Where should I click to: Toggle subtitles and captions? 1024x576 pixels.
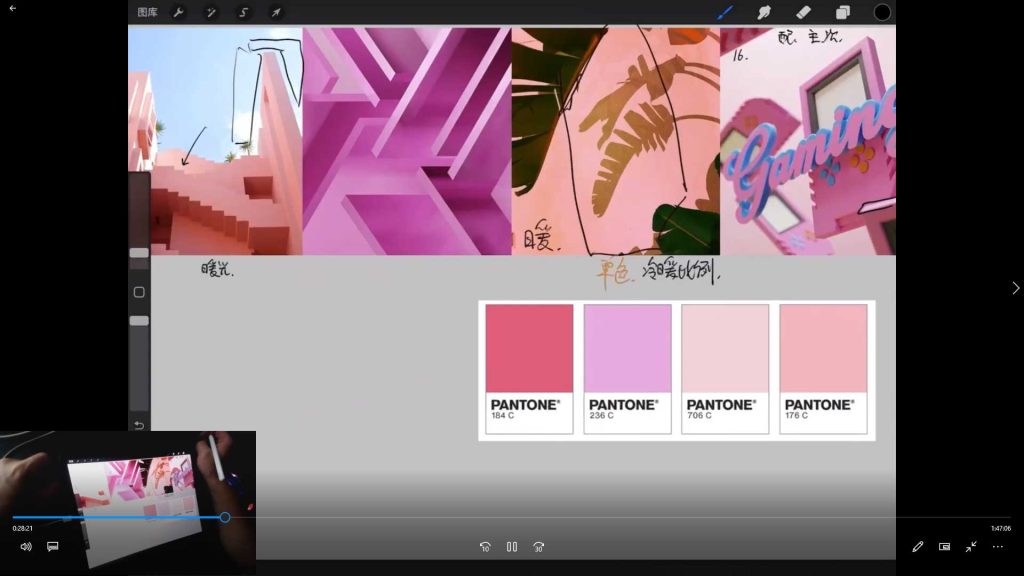[x=53, y=547]
